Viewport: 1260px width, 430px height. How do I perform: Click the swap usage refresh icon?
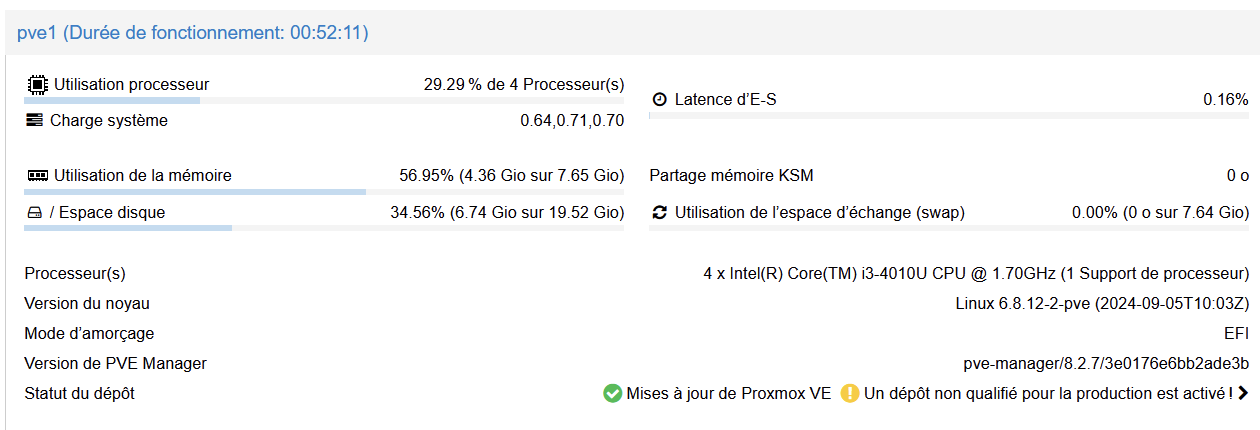pos(659,213)
